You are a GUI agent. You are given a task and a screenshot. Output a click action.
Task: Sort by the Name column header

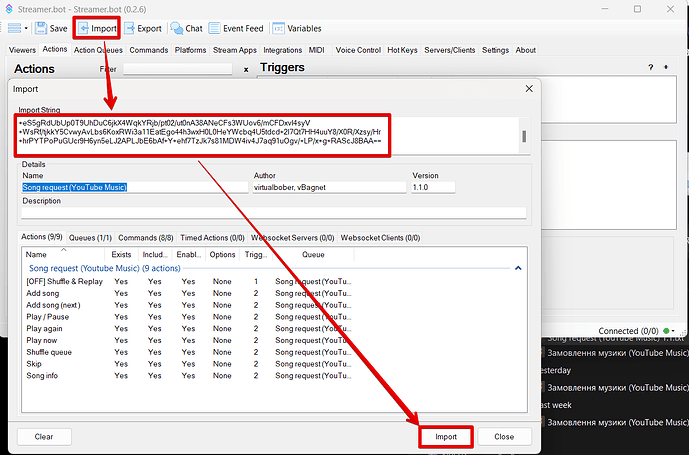tap(63, 255)
